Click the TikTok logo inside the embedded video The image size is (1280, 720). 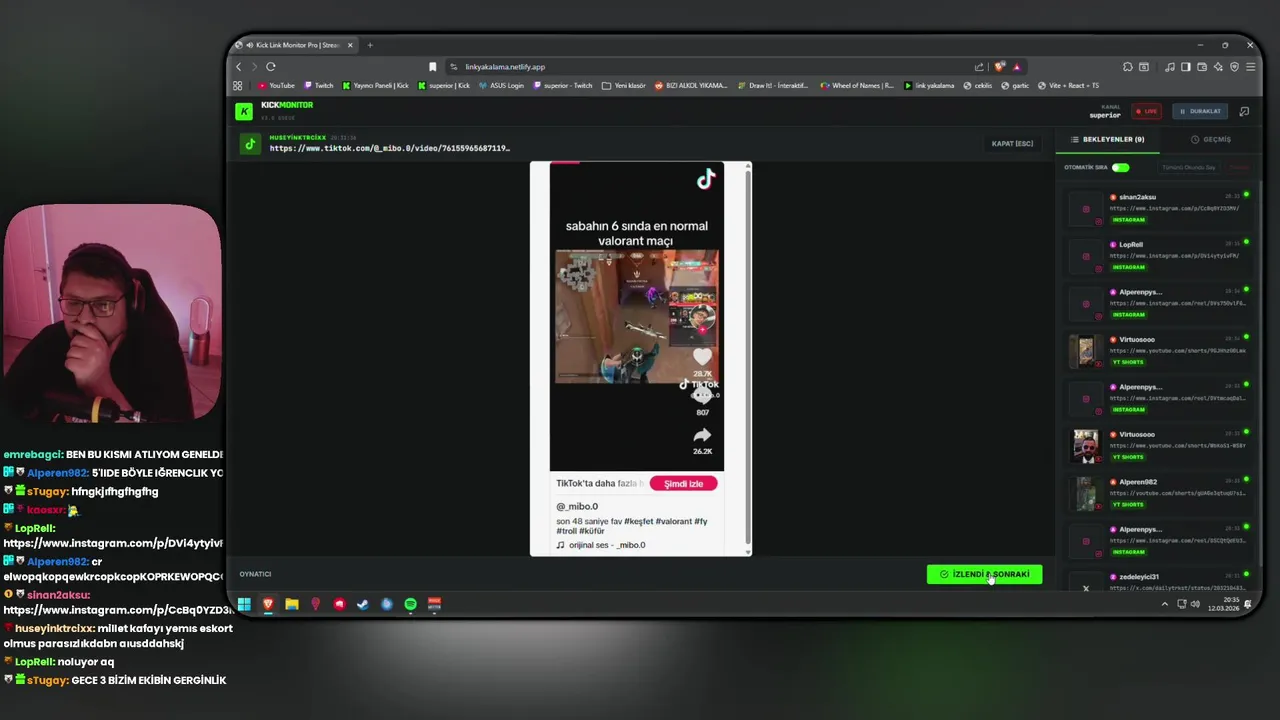coord(706,179)
